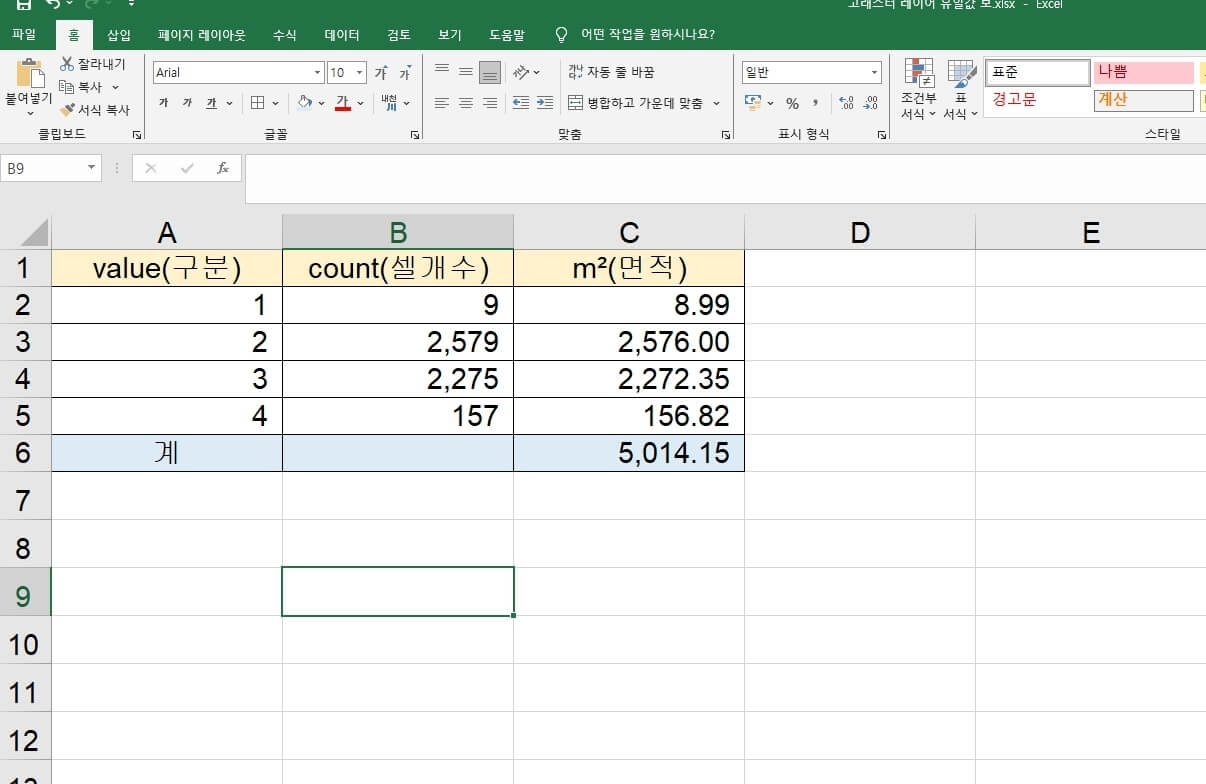Align cell text to the right
This screenshot has height=784, width=1206.
(x=489, y=103)
